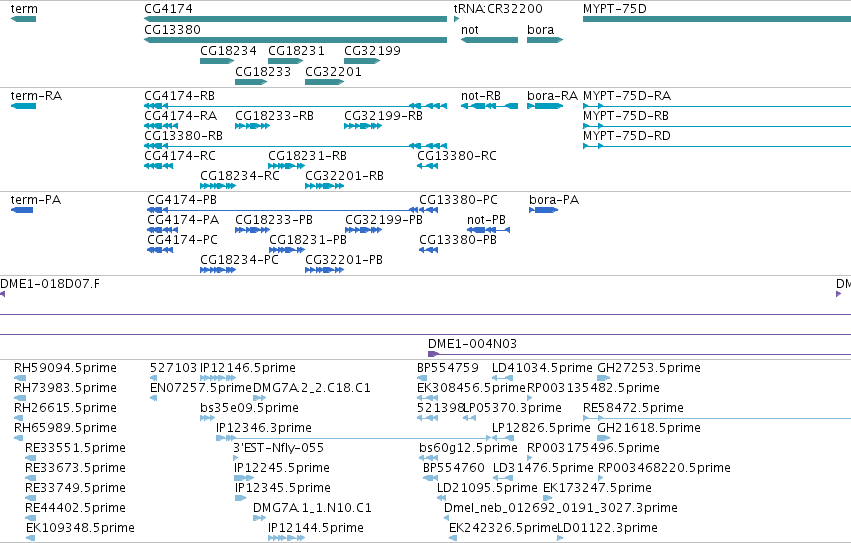
Task: Click the term-PA protein label
Action: click(x=36, y=200)
